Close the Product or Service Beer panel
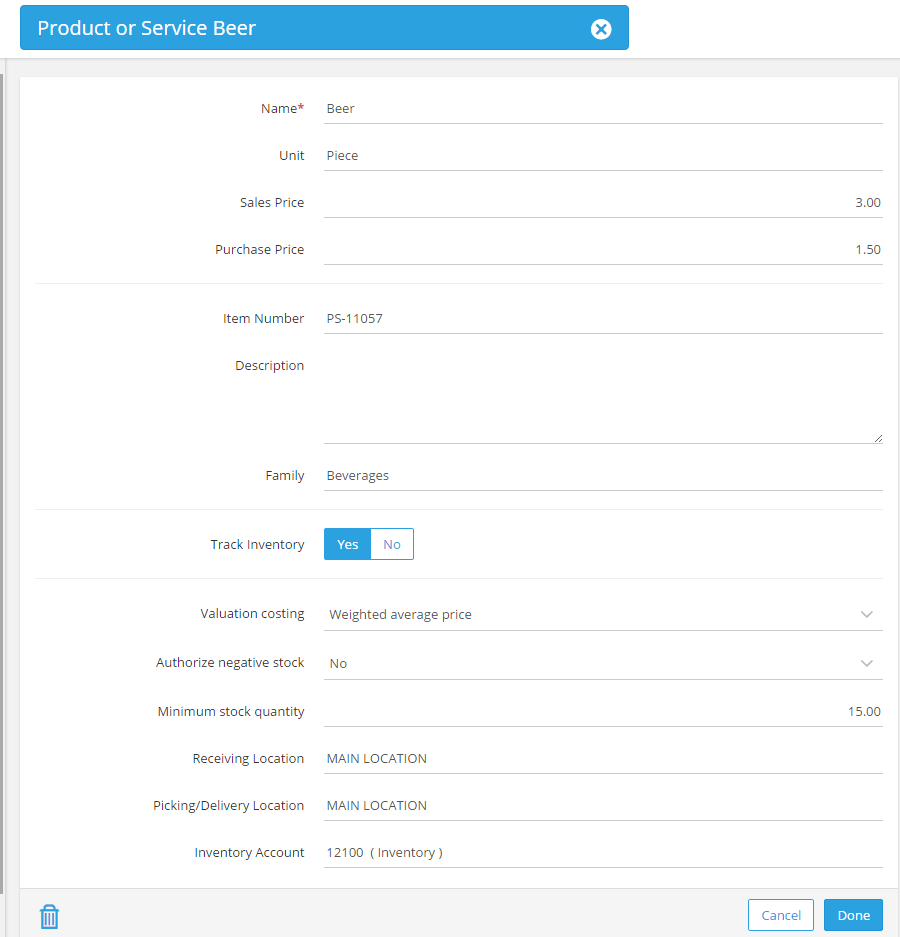 [601, 29]
